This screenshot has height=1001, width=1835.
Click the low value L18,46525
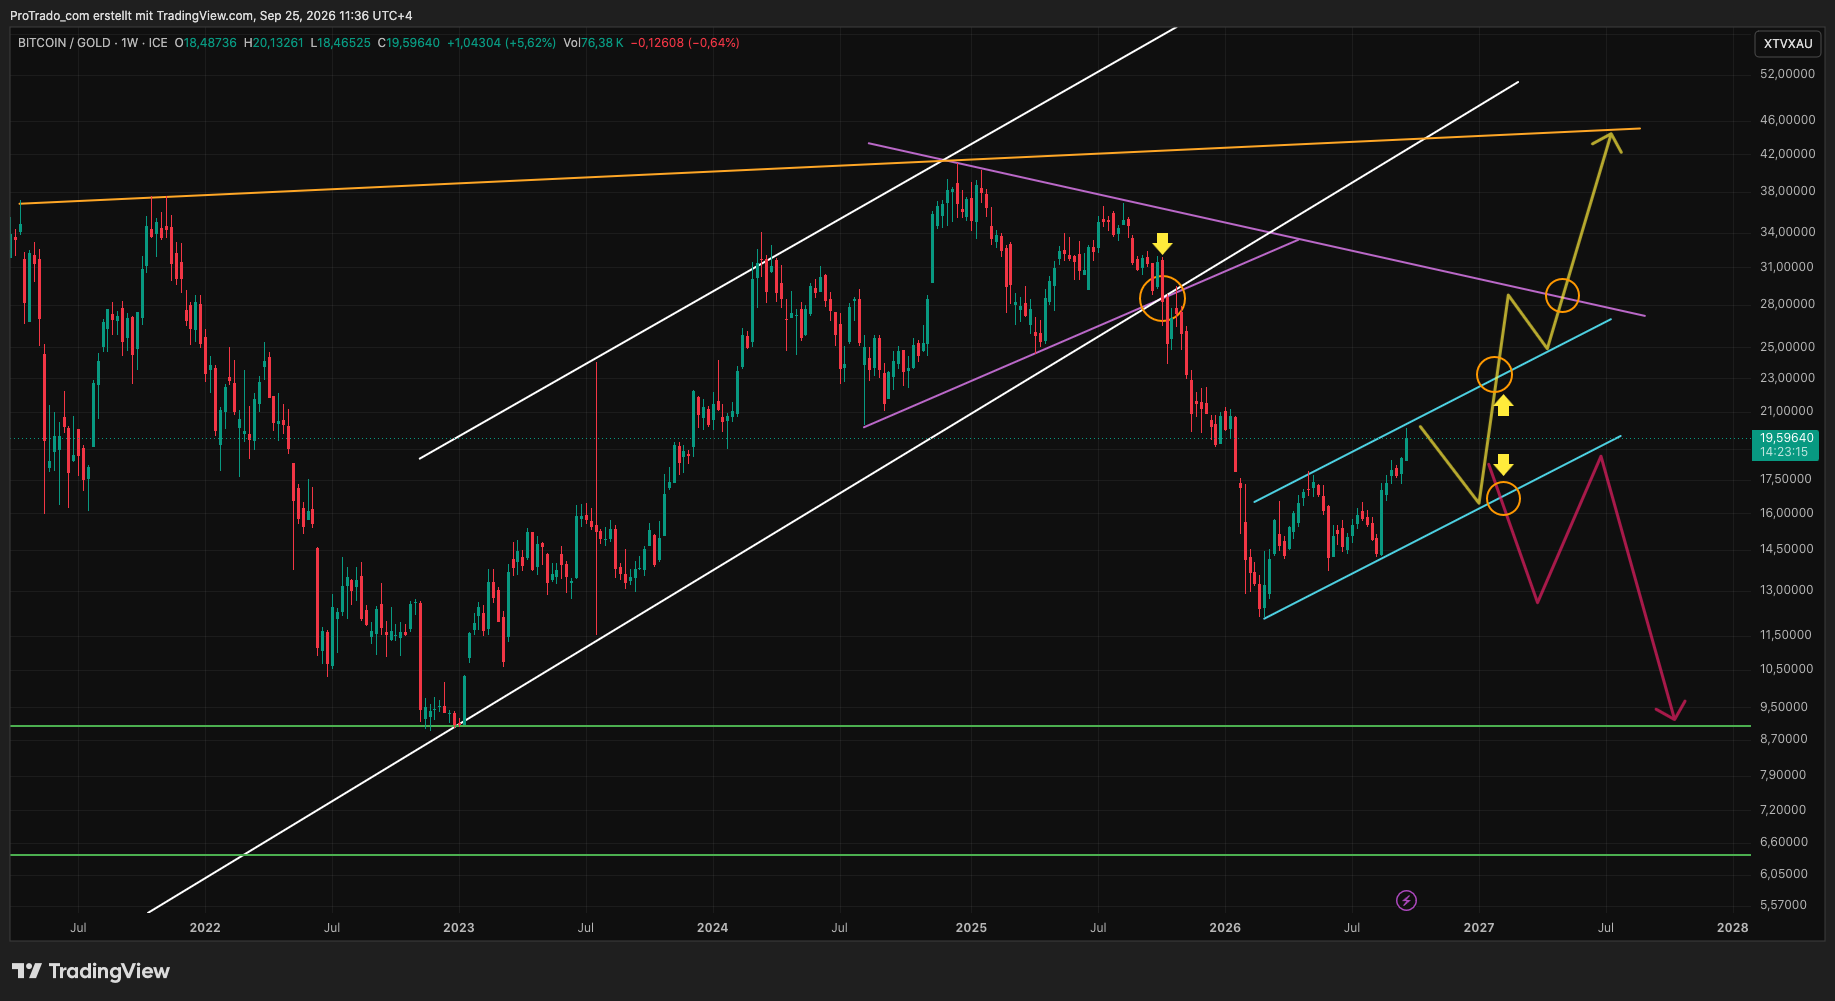(x=341, y=43)
